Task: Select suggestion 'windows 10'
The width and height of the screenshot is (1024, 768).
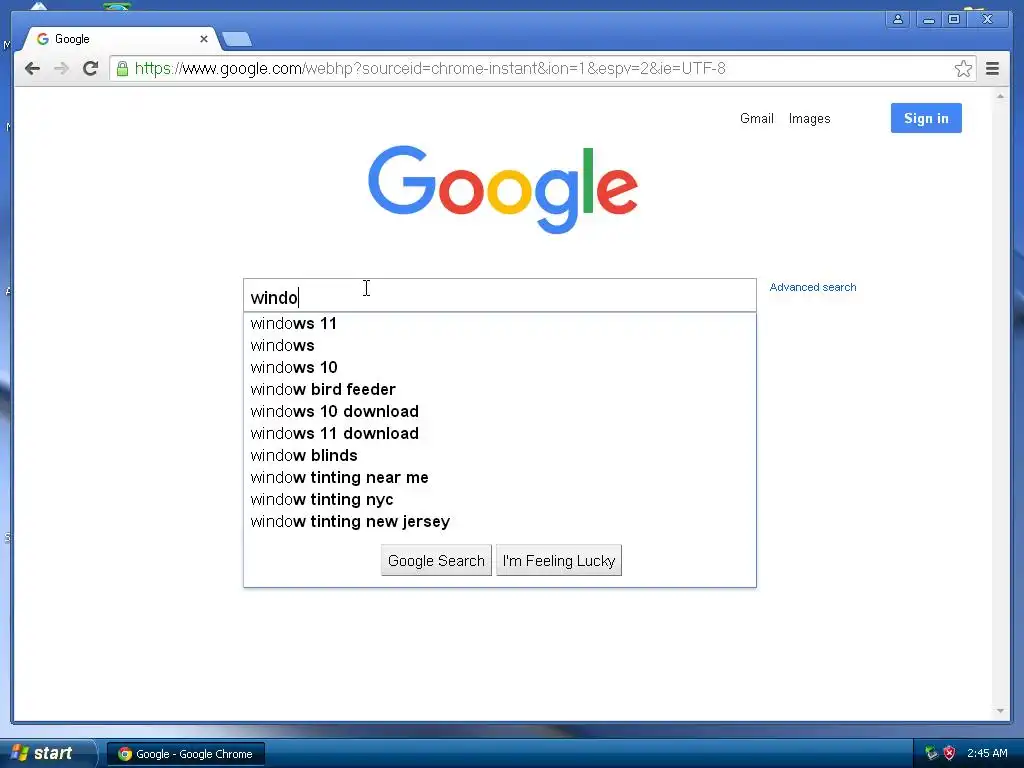Action: coord(500,368)
